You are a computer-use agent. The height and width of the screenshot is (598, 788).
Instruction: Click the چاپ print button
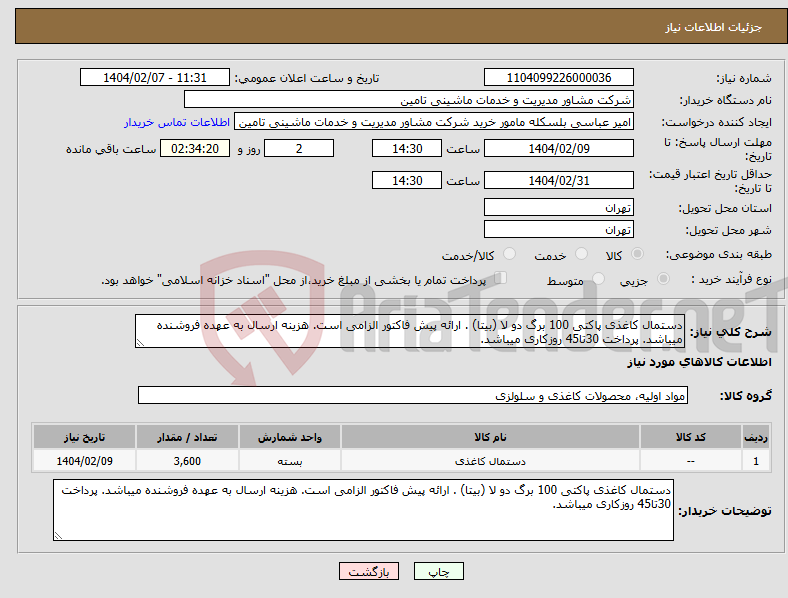(439, 571)
